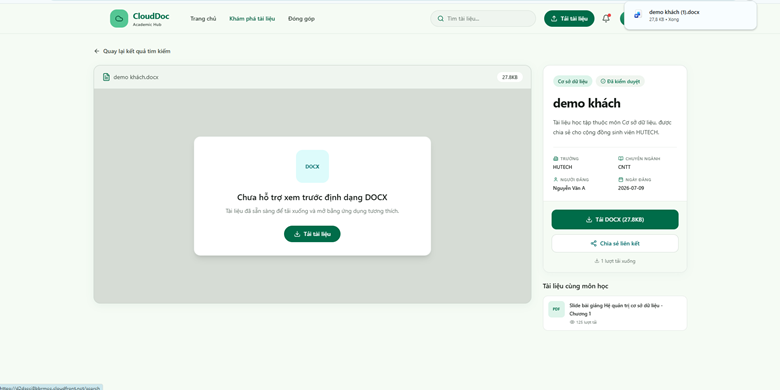
Task: Open Khám phá tài liệu menu item
Action: click(x=252, y=18)
